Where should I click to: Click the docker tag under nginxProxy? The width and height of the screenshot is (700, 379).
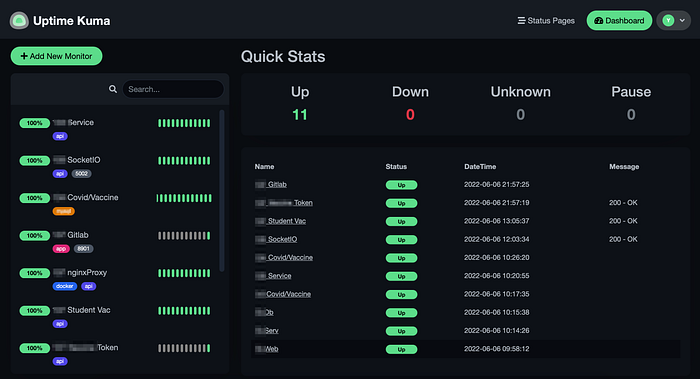click(65, 286)
